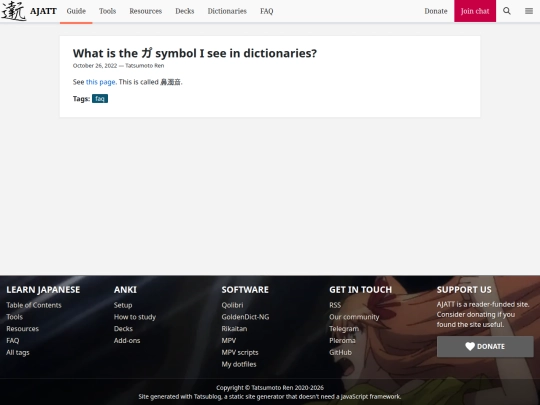Open All tags footer link
Screen dimensions: 540x405
(x=18, y=352)
